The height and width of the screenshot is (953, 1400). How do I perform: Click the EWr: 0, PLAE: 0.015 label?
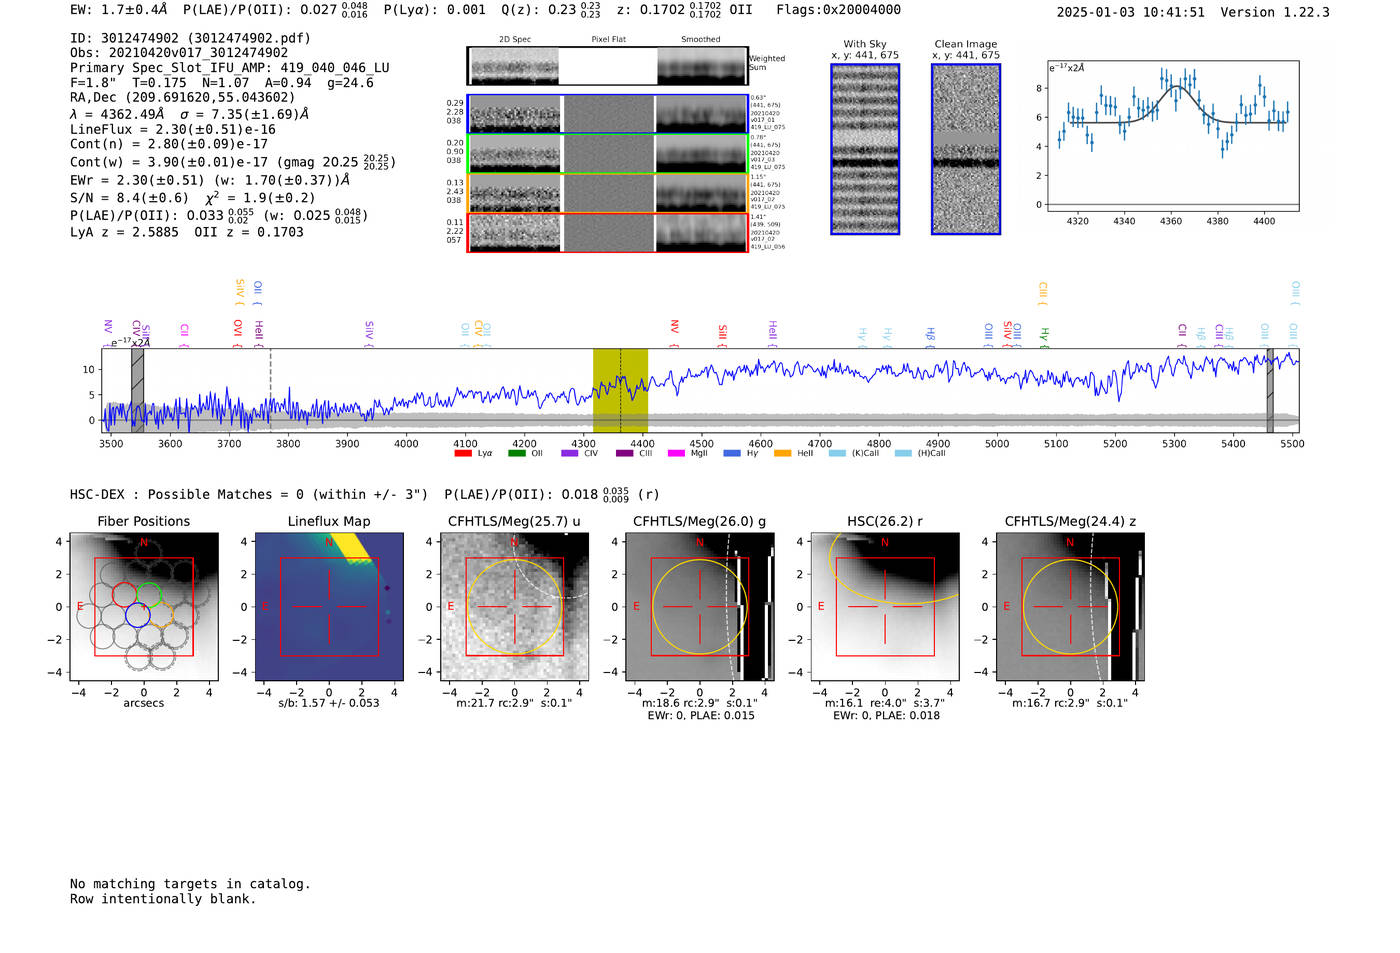pyautogui.click(x=701, y=716)
